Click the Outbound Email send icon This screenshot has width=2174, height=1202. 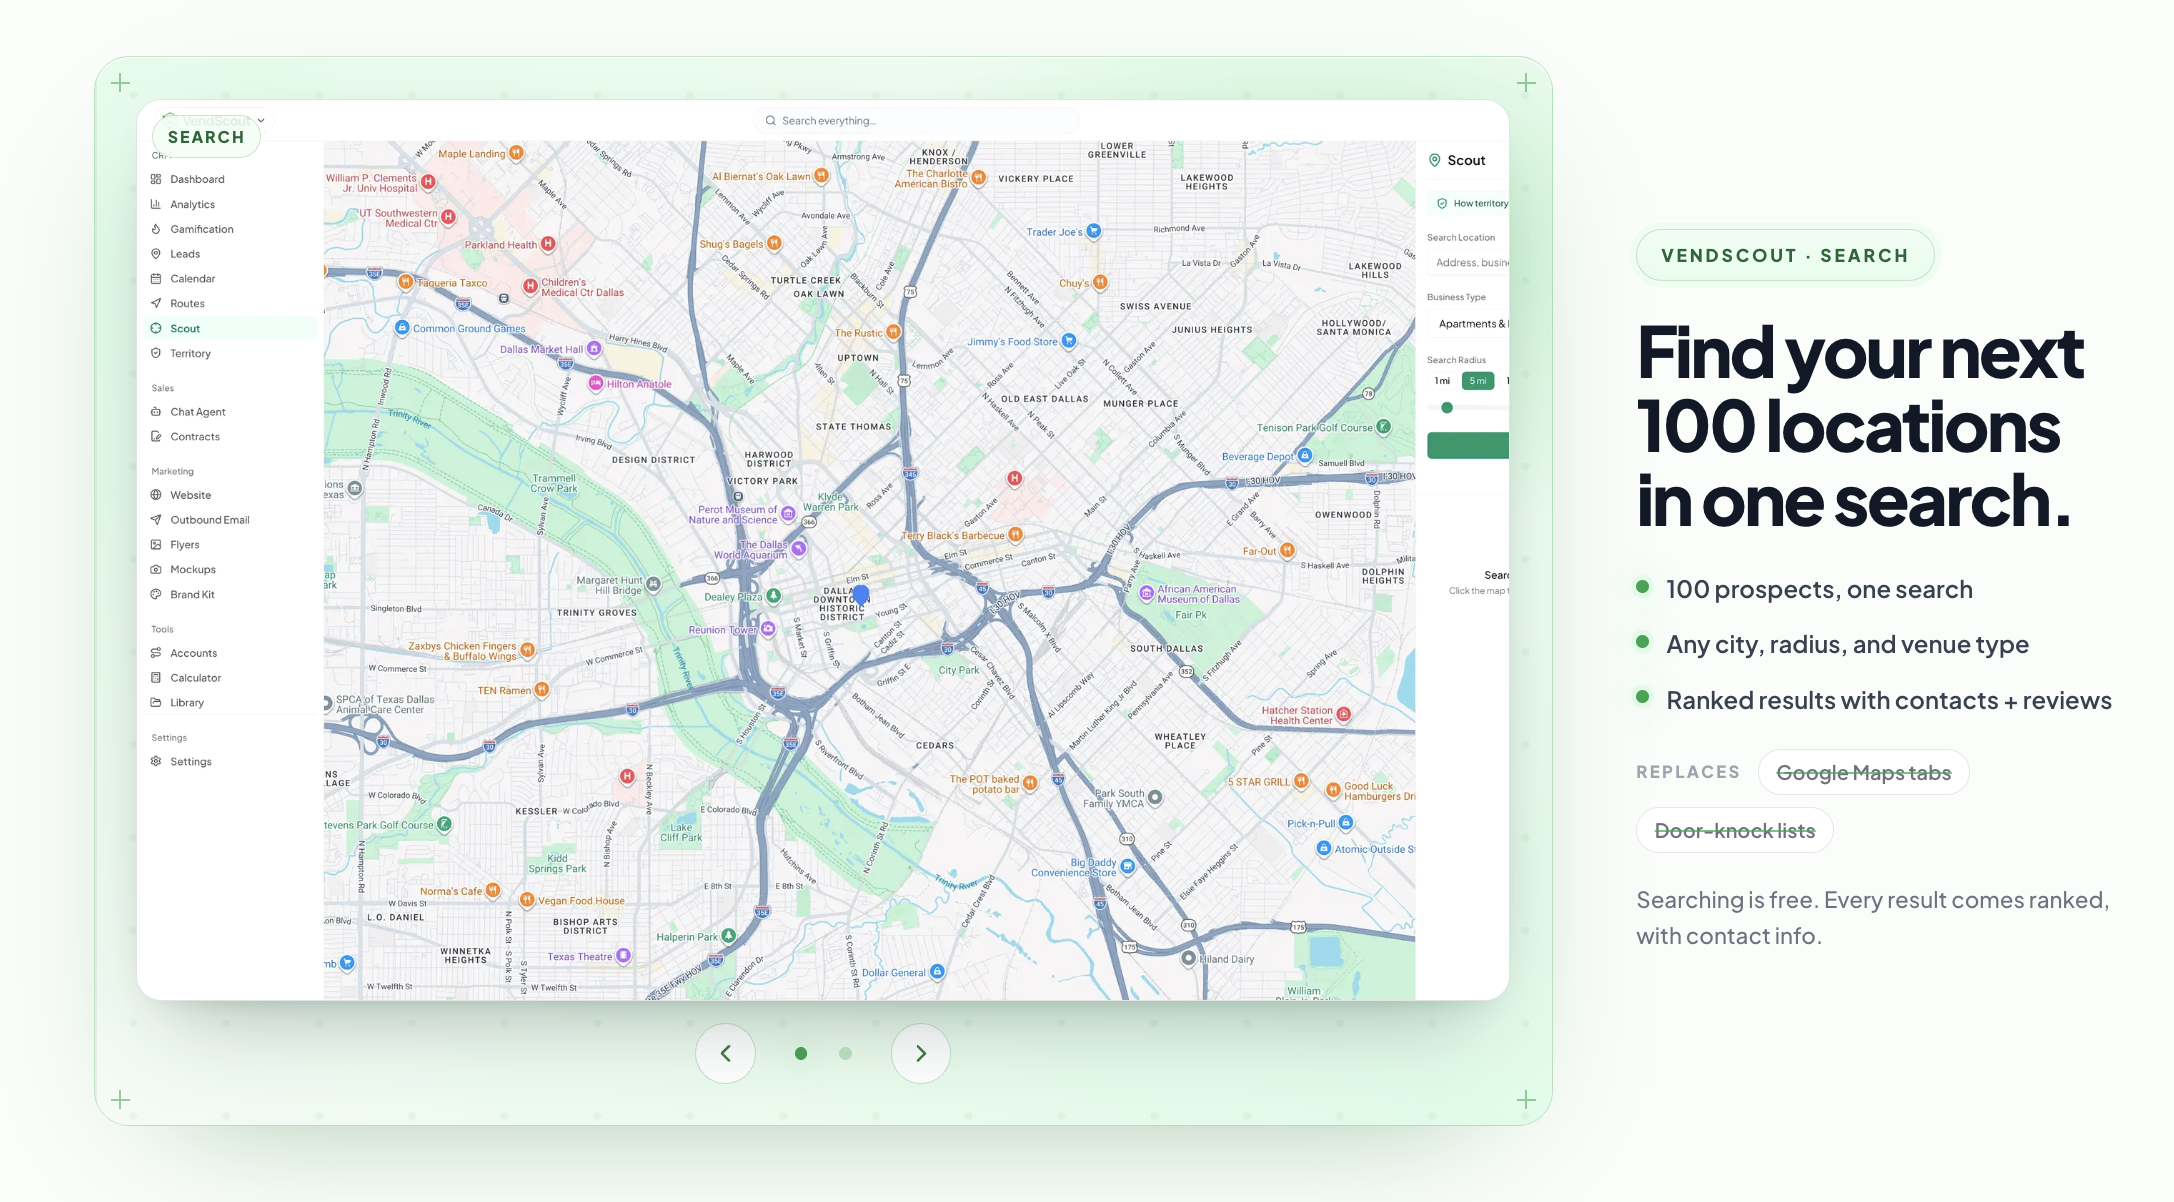pos(156,520)
